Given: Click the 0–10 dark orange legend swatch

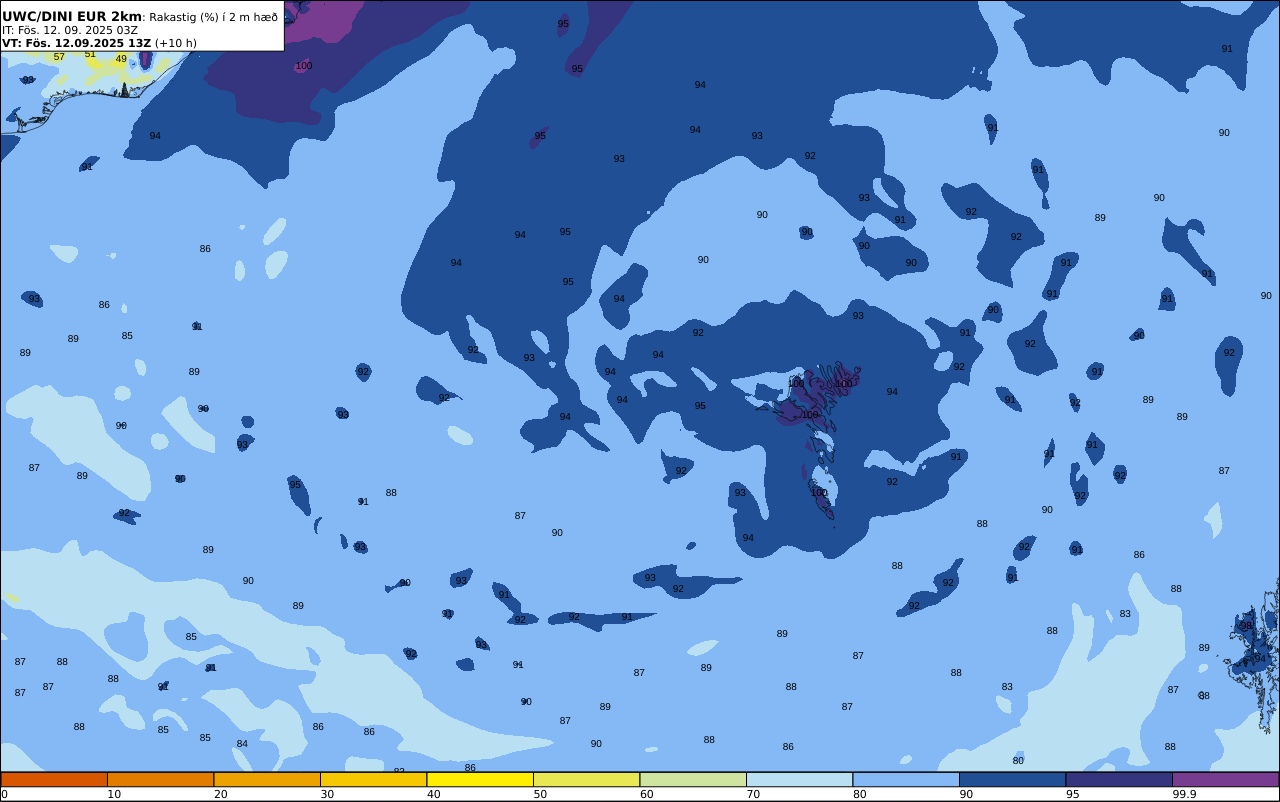Looking at the screenshot, I should (54, 779).
